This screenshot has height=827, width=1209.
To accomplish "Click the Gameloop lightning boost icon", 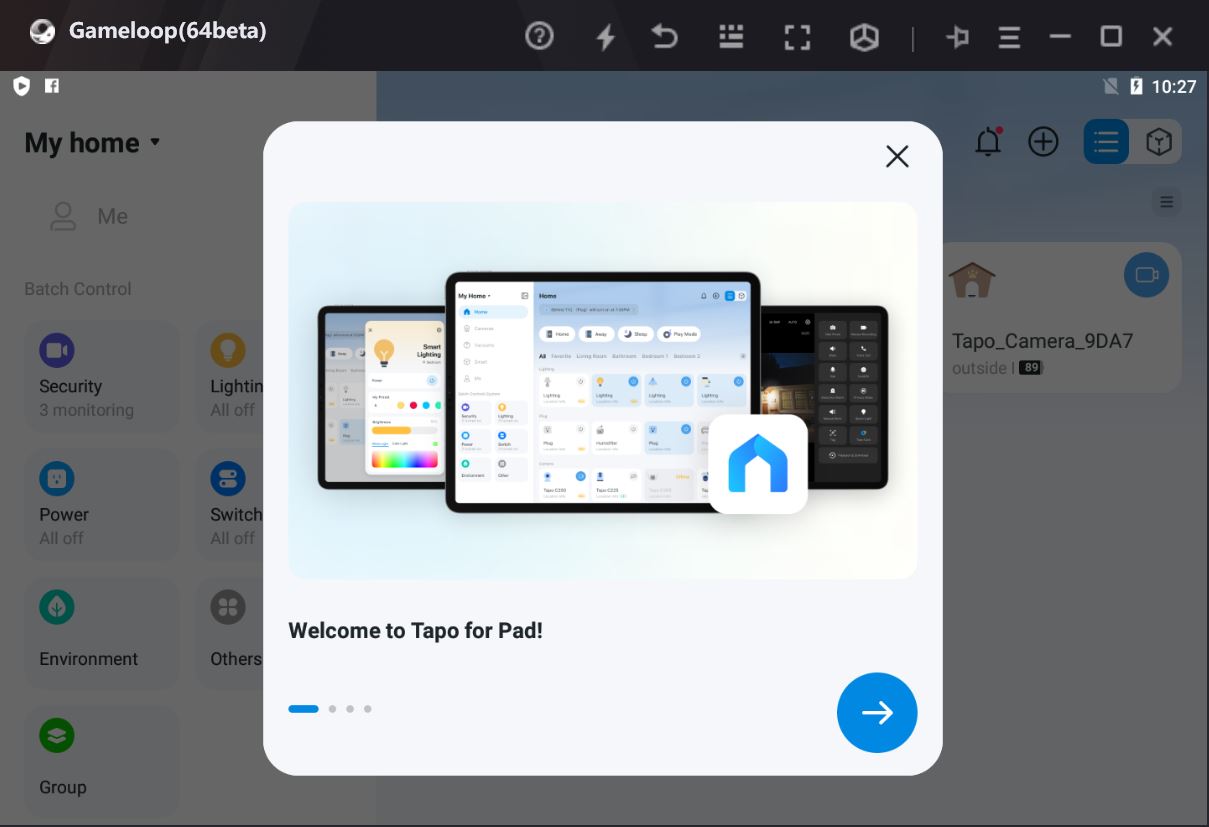I will tap(605, 37).
